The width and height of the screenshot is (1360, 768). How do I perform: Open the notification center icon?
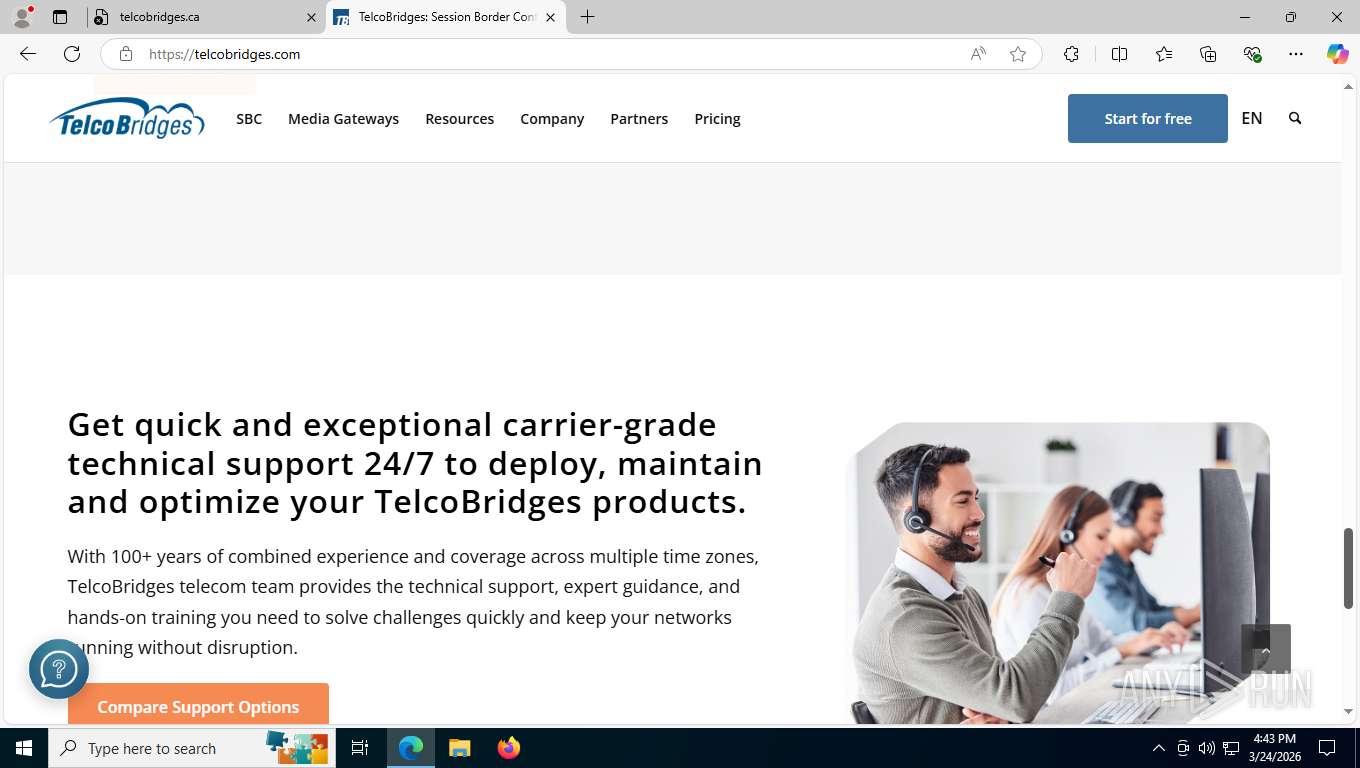tap(1327, 748)
